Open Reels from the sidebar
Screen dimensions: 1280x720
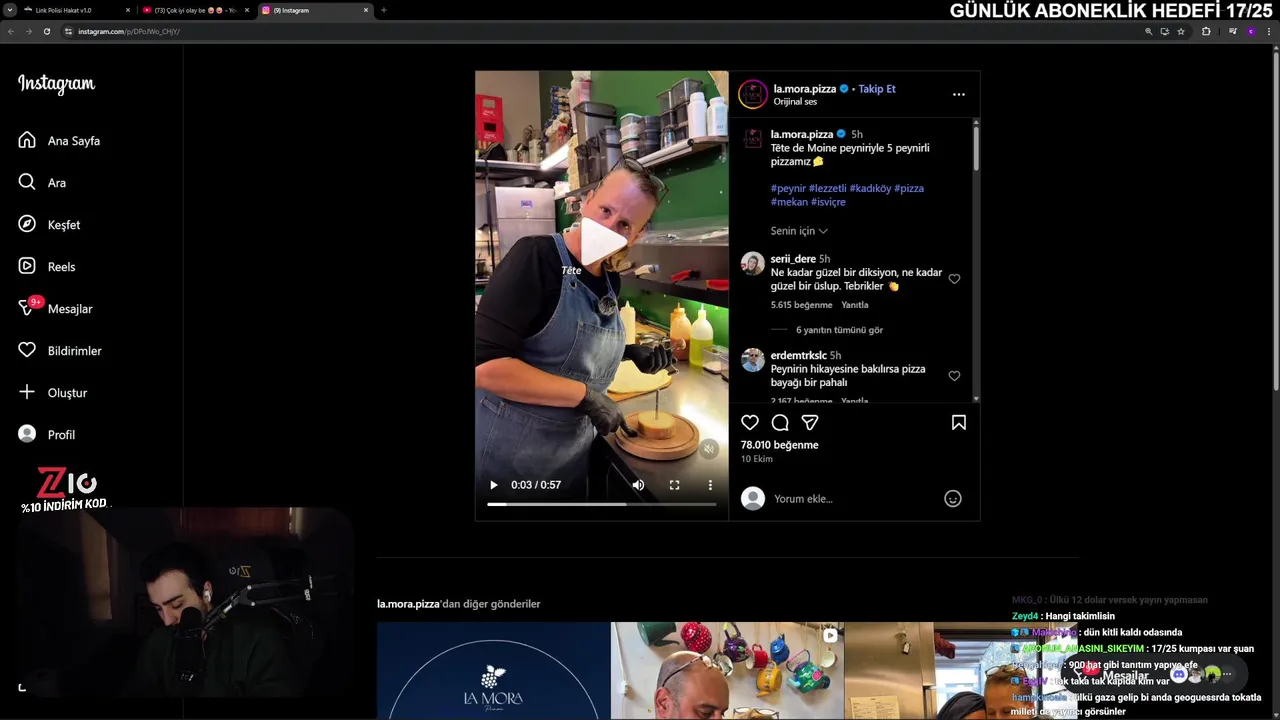pyautogui.click(x=48, y=267)
